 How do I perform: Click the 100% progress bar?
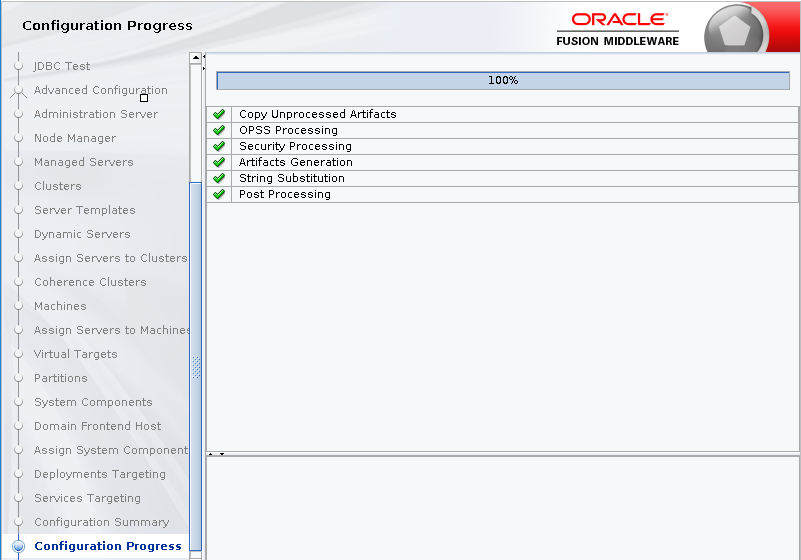(502, 80)
